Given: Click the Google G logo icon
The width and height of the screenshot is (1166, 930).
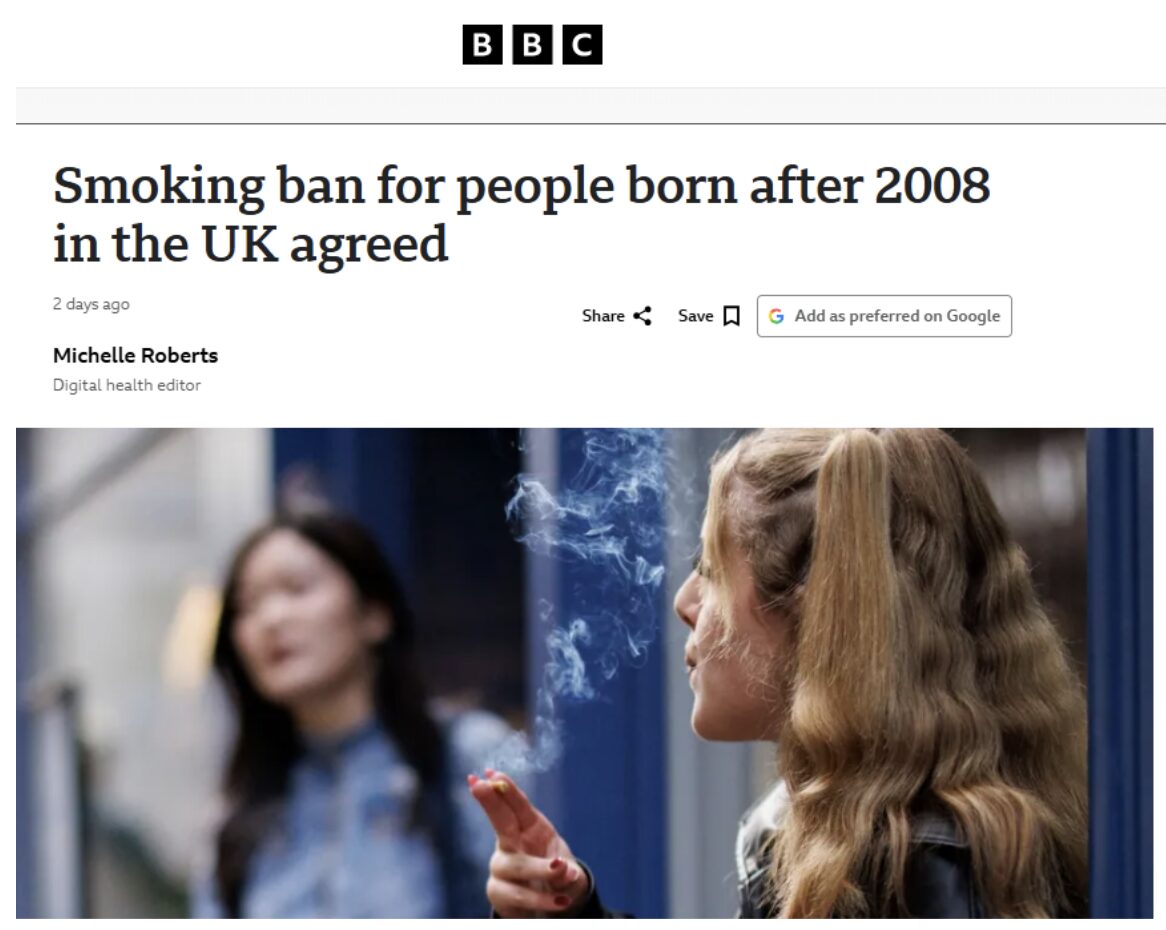Looking at the screenshot, I should point(776,316).
